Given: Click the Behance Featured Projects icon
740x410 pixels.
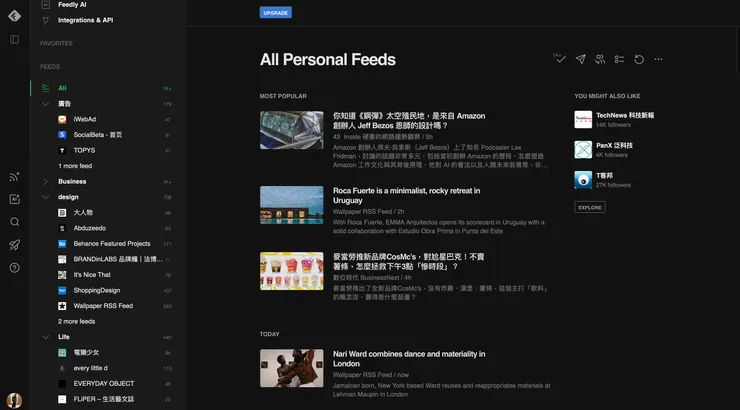Looking at the screenshot, I should pyautogui.click(x=62, y=244).
